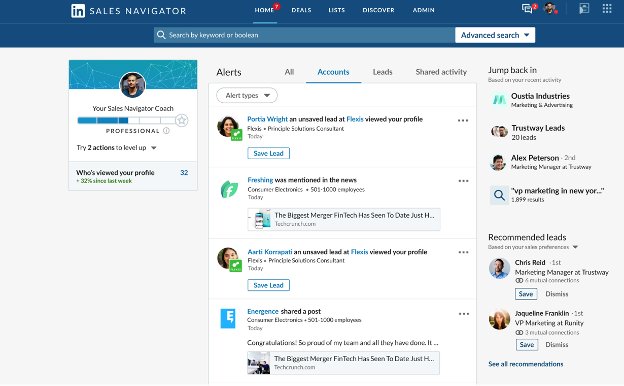Open Alex Peterson recent profile
This screenshot has width=624, height=386.
[535, 158]
